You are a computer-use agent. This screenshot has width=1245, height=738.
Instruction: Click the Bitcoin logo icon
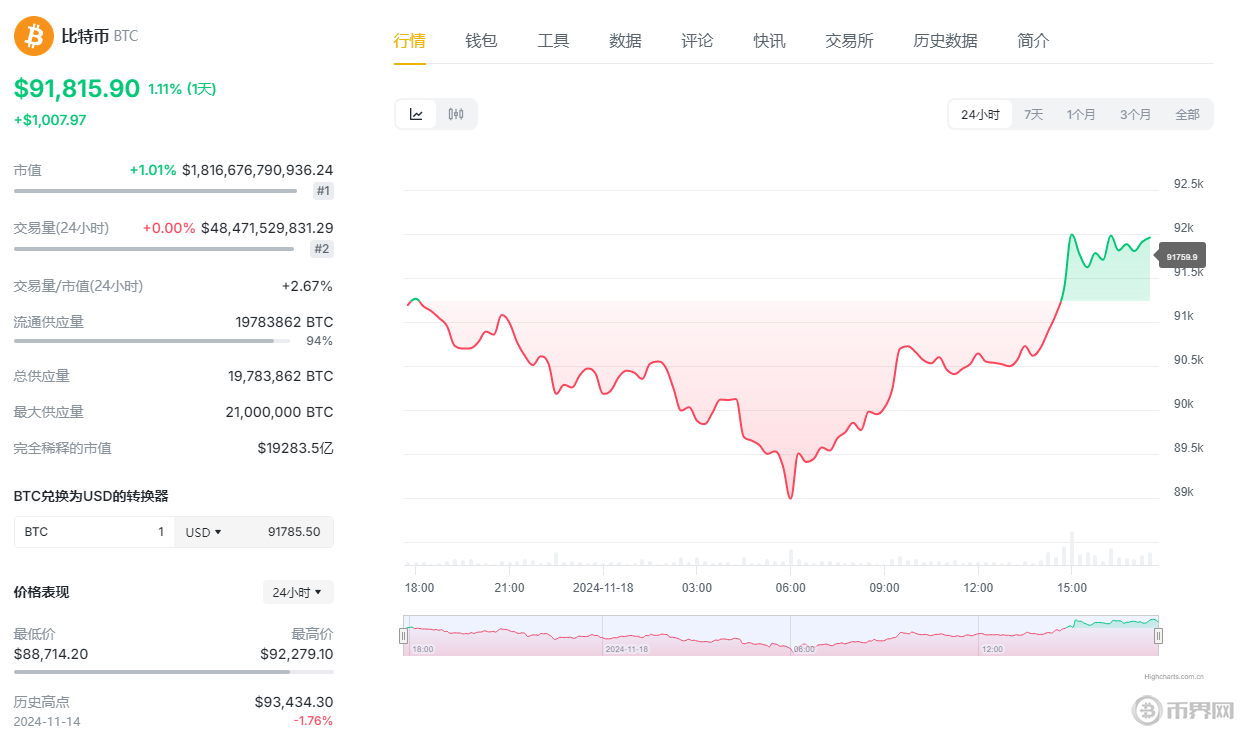pyautogui.click(x=33, y=36)
